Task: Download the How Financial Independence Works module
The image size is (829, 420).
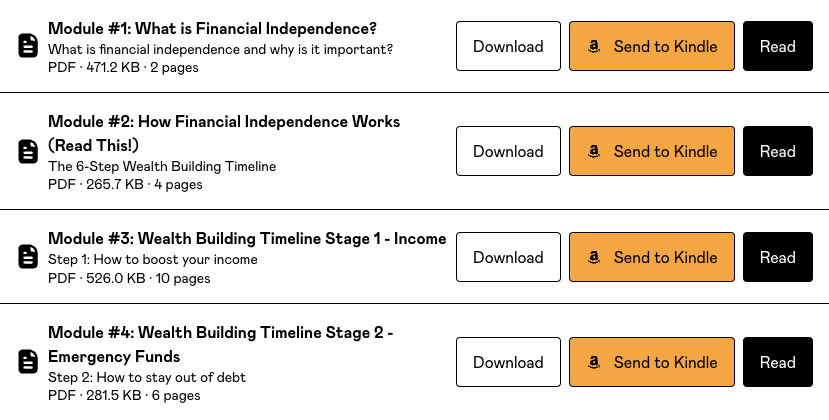Action: tap(508, 152)
